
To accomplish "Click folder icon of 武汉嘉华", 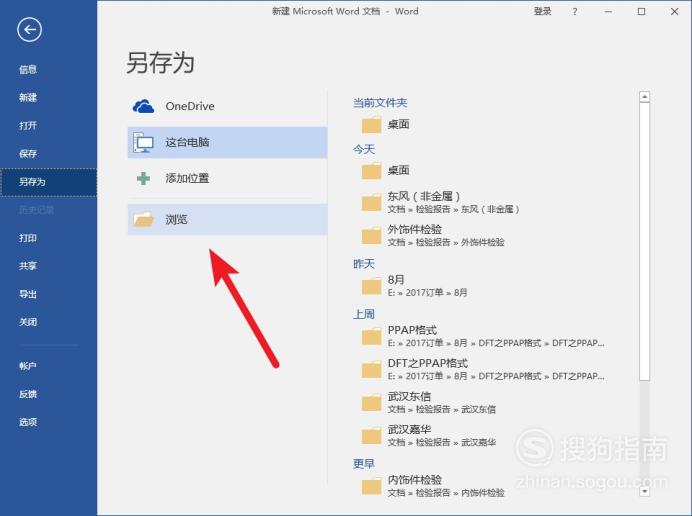I will pyautogui.click(x=371, y=436).
